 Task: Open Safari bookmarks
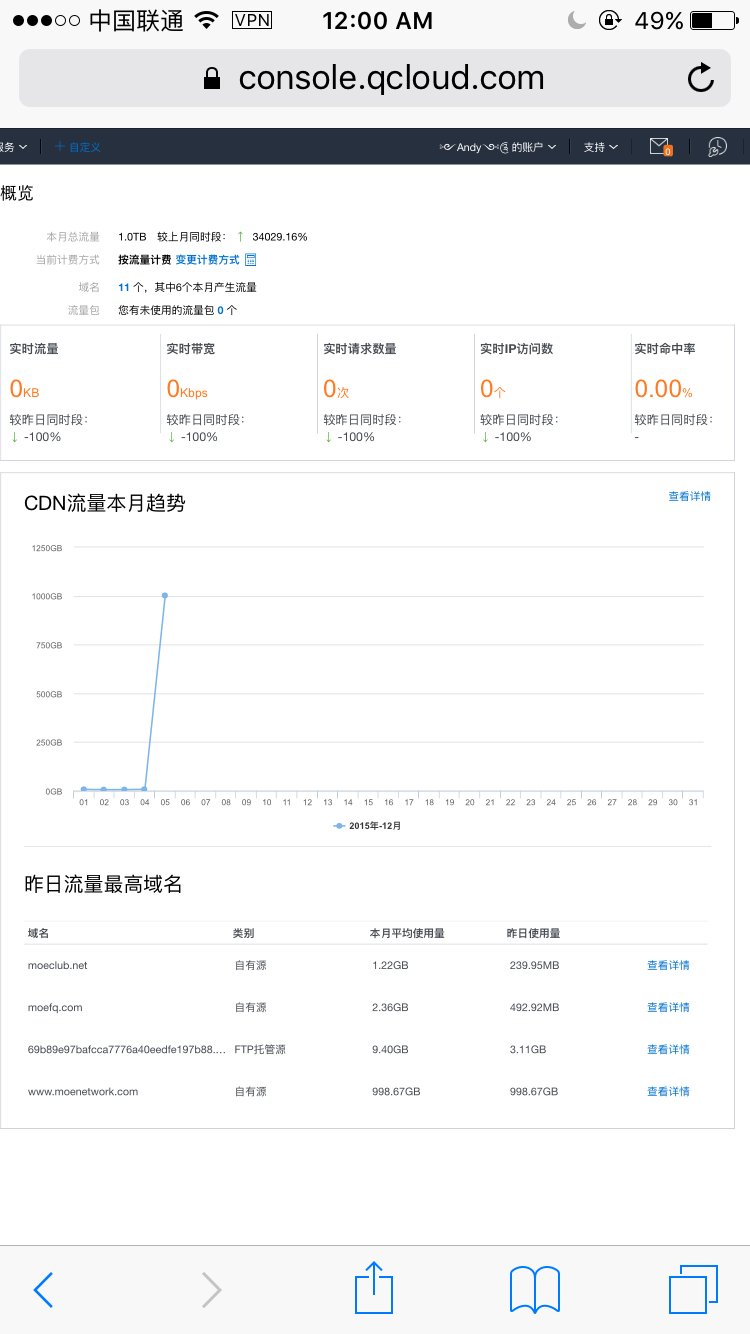point(534,1290)
